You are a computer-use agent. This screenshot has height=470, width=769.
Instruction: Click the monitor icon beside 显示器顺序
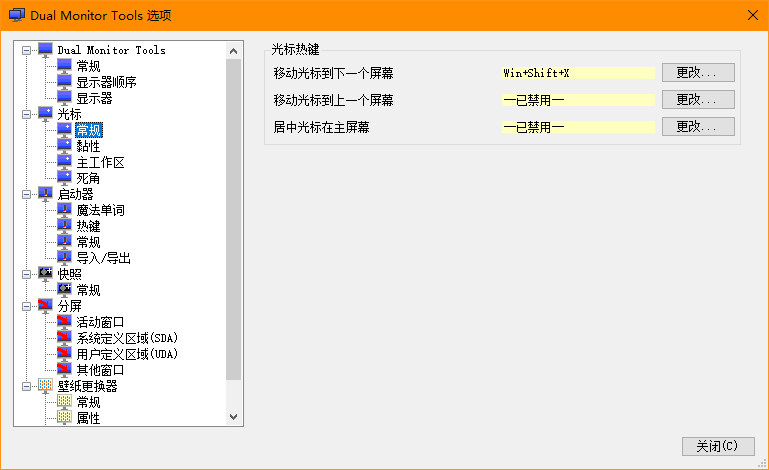point(65,82)
